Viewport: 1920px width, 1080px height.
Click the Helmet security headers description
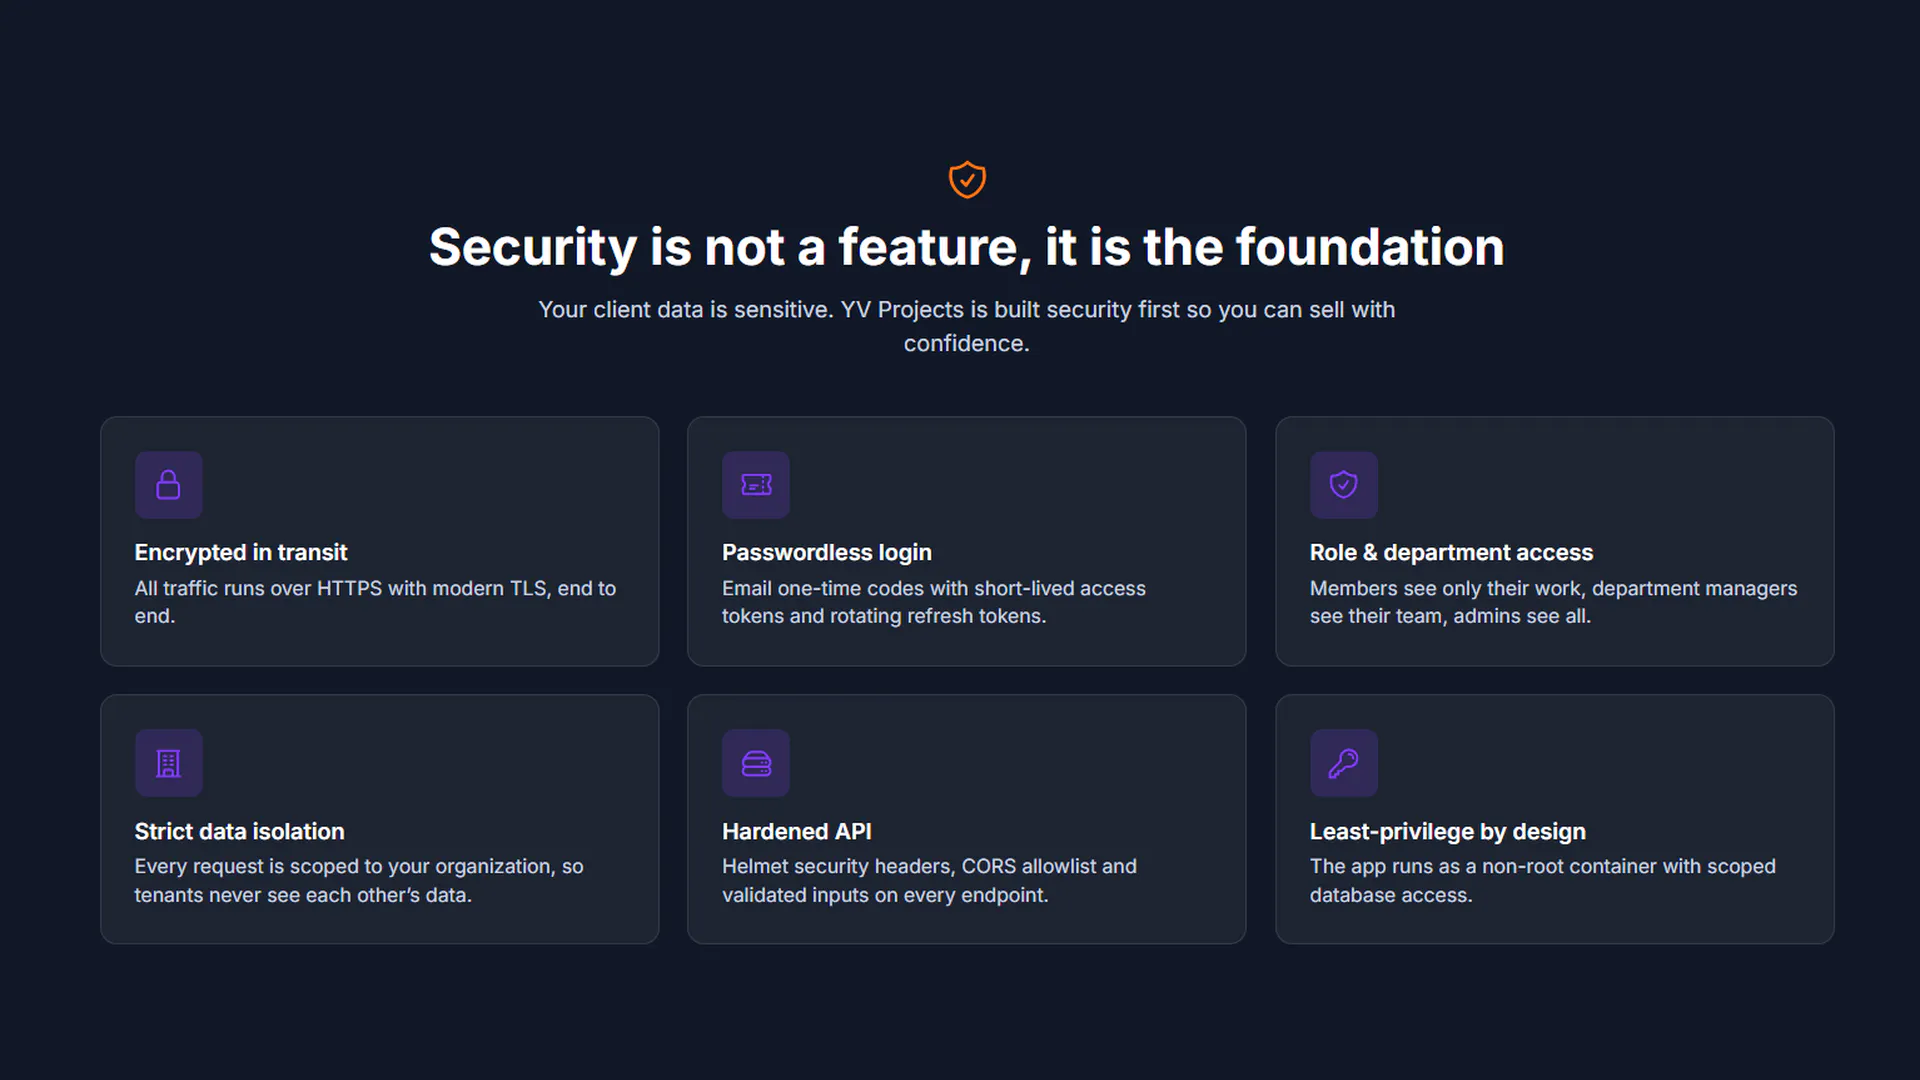[929, 881]
